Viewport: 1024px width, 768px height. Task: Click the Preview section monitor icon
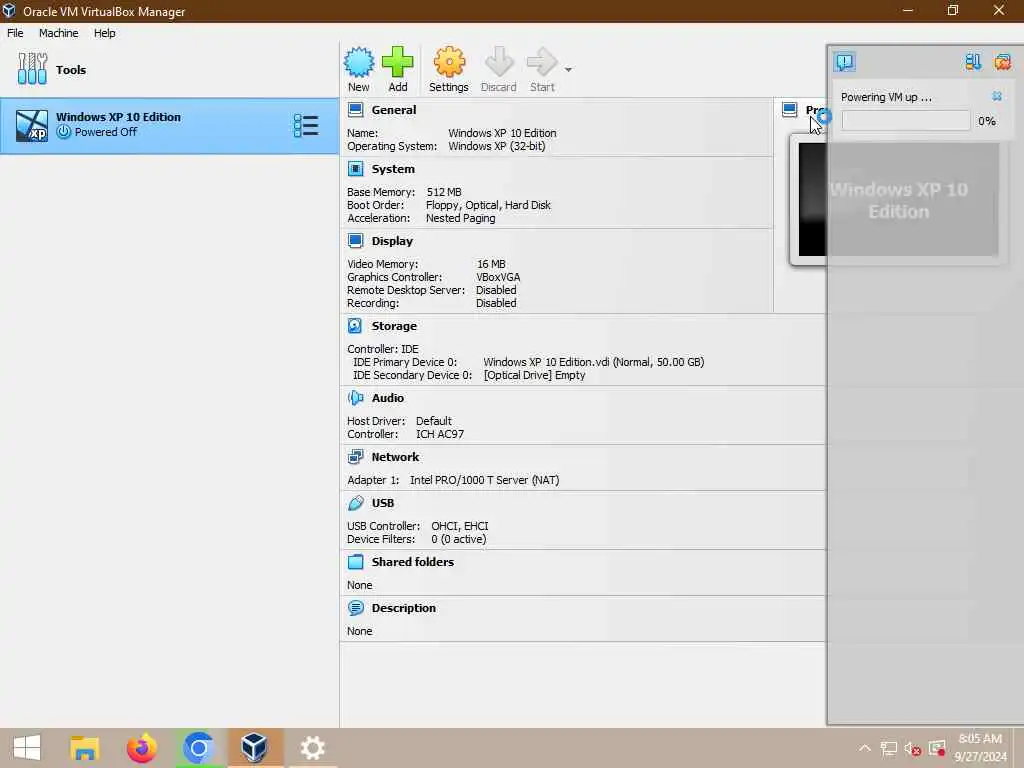pyautogui.click(x=790, y=110)
